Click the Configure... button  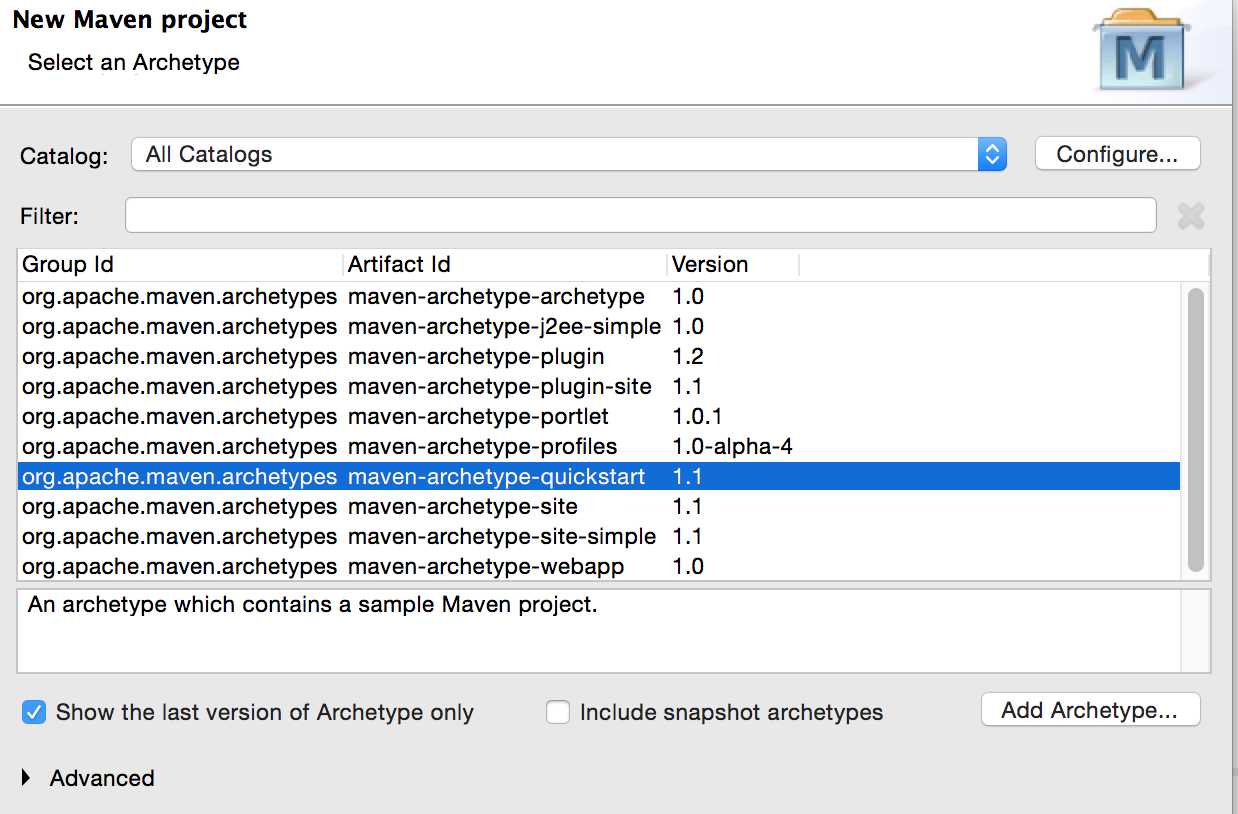point(1116,154)
